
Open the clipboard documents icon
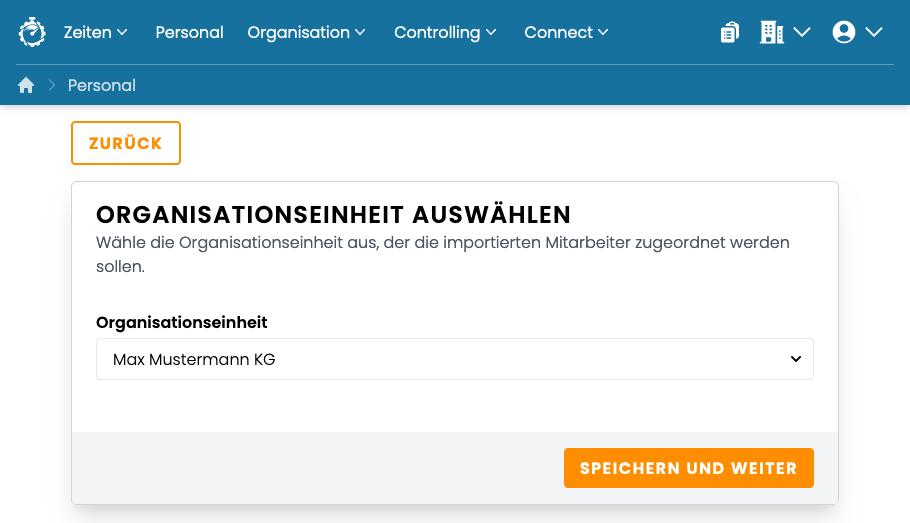[x=730, y=33]
